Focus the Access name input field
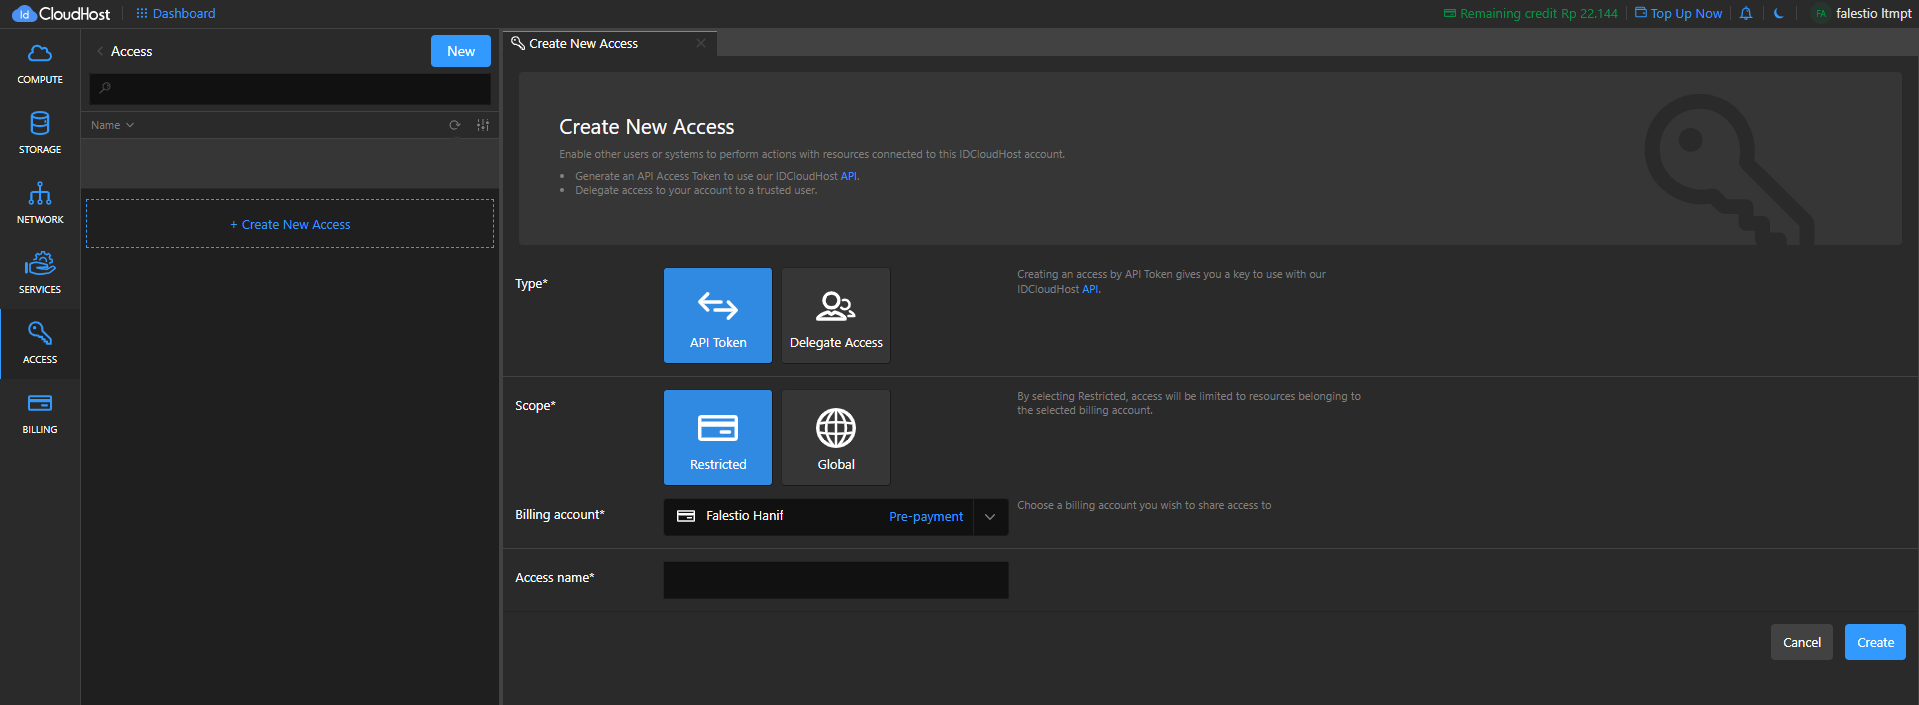 [836, 580]
